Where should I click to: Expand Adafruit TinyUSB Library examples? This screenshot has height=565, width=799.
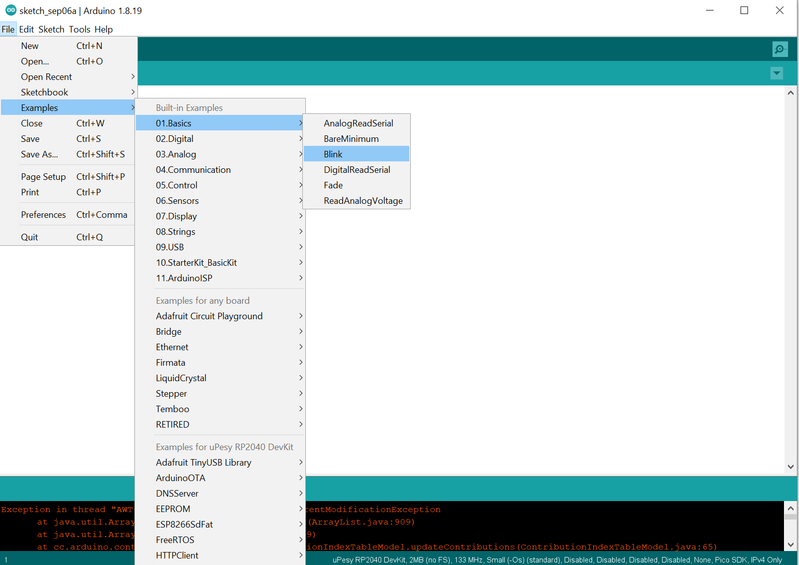220,463
